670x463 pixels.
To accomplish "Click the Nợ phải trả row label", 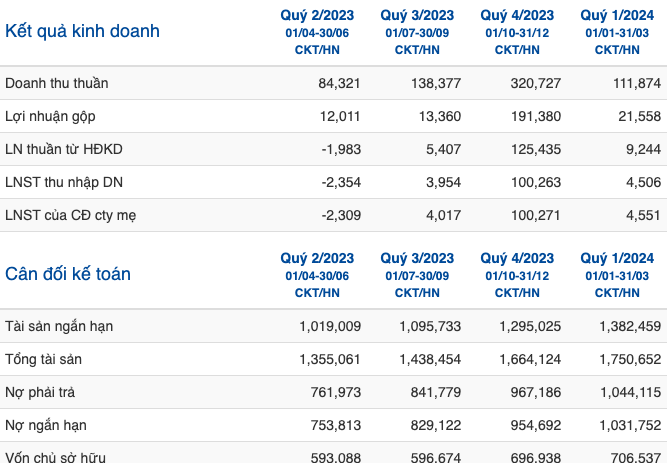I will coord(40,393).
